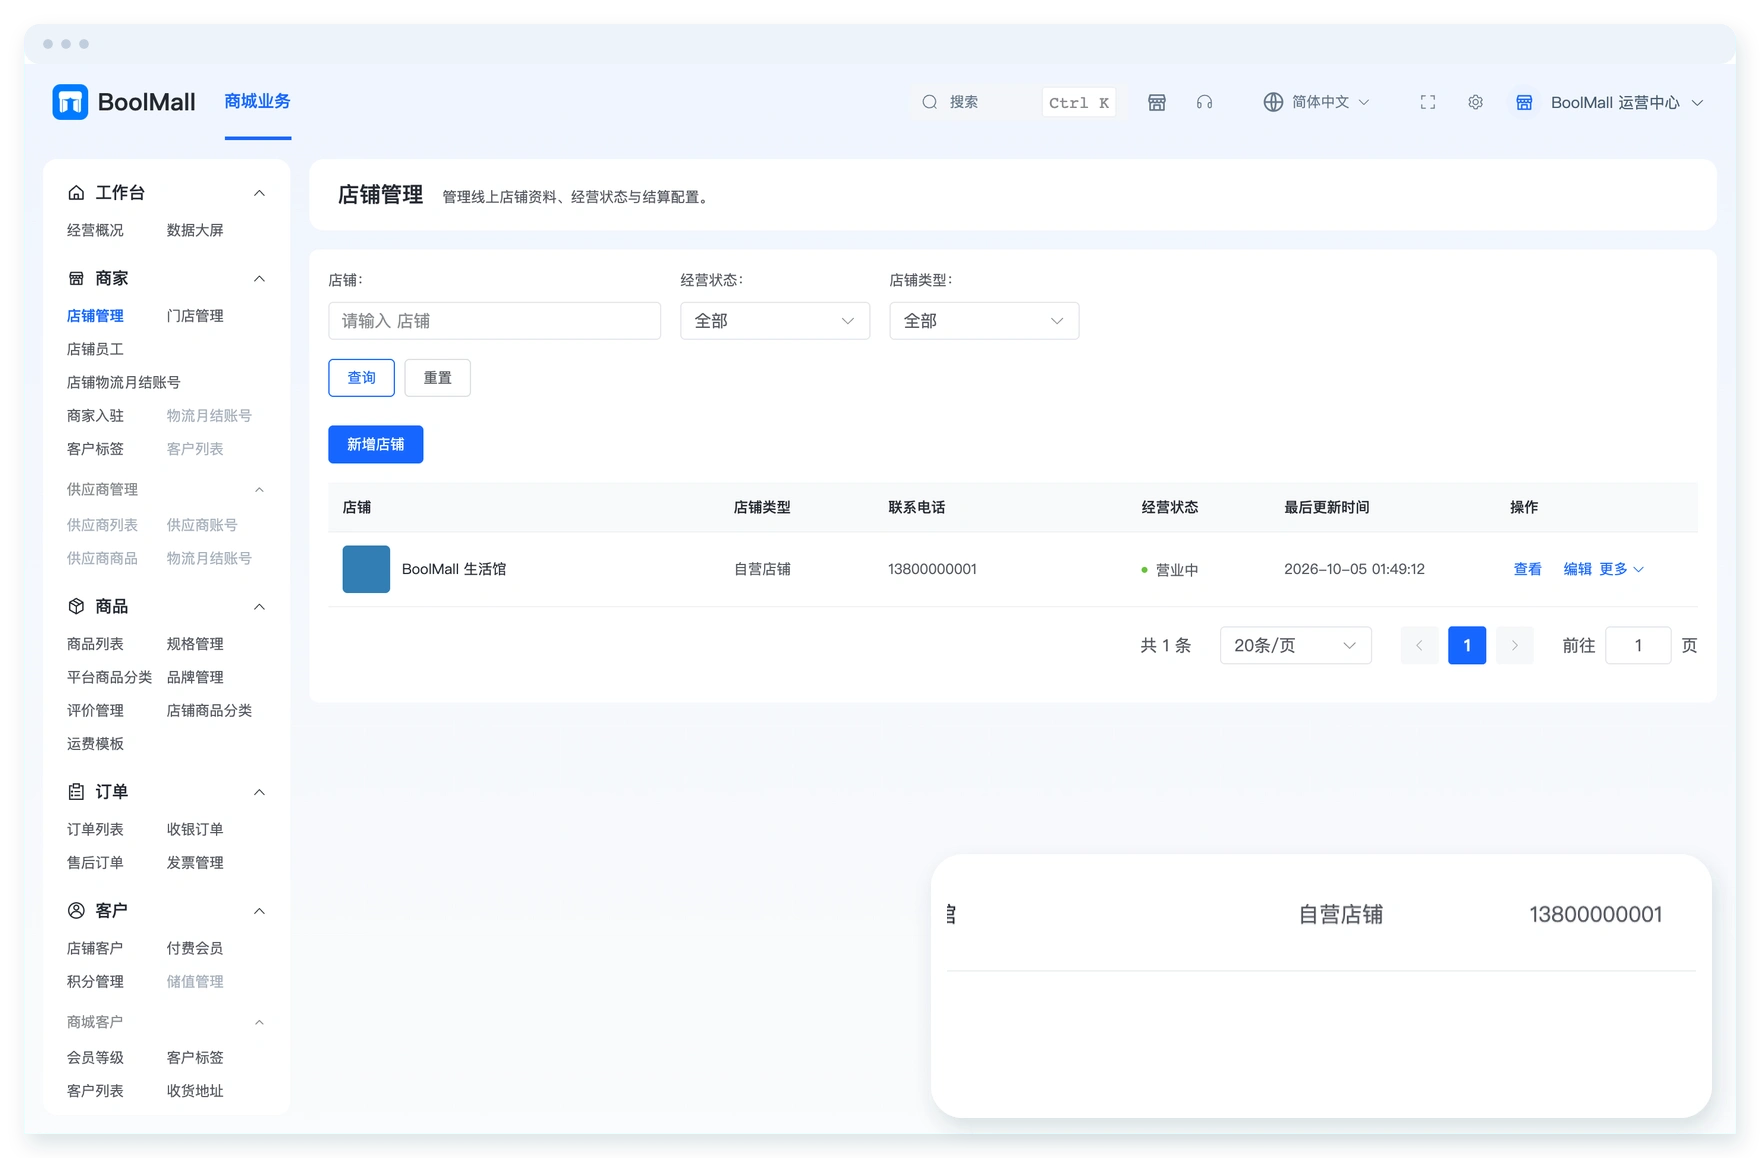The height and width of the screenshot is (1158, 1760).
Task: Collapse the 商城客户 group
Action: tap(259, 1022)
